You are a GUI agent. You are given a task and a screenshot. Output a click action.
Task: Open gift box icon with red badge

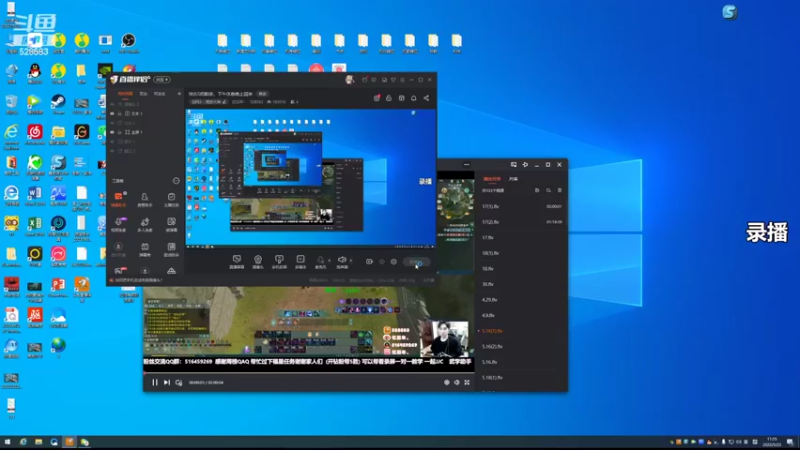pyautogui.click(x=377, y=98)
